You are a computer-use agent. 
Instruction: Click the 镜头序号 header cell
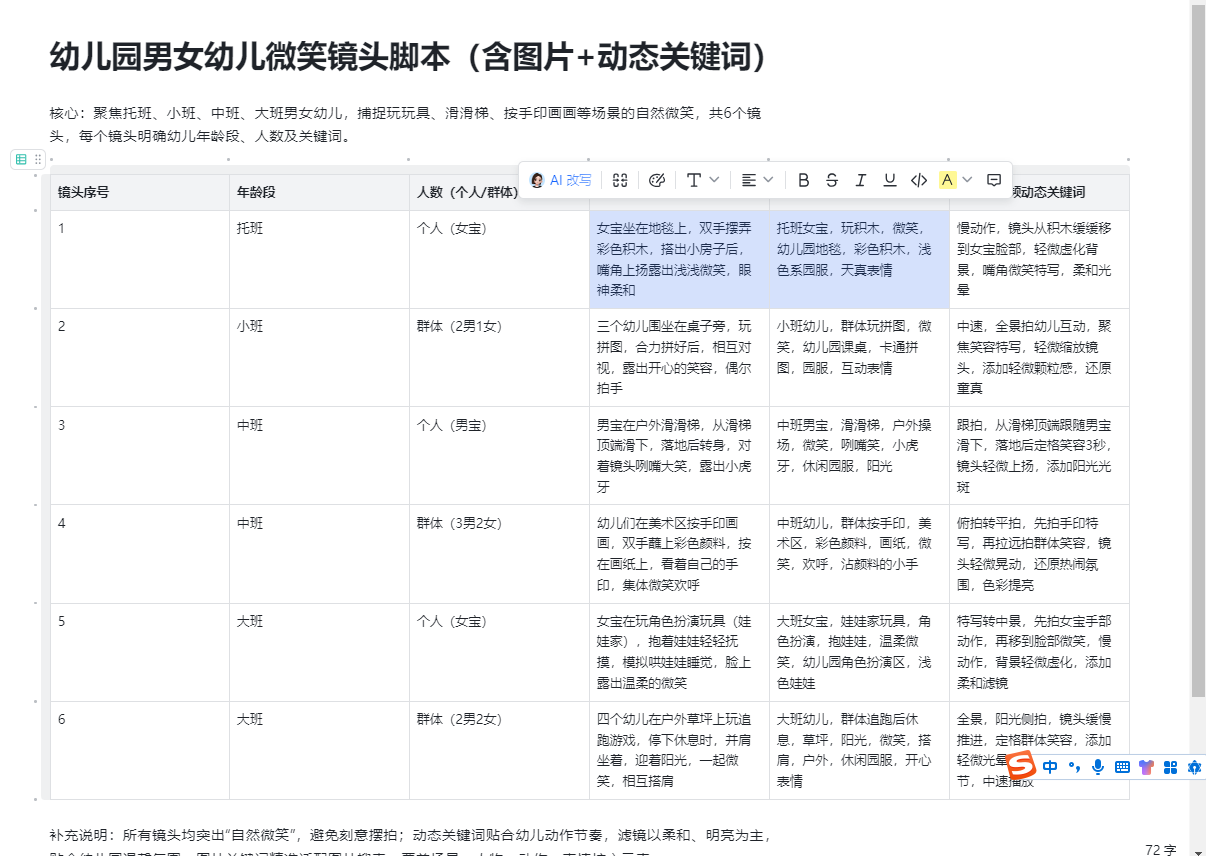140,192
